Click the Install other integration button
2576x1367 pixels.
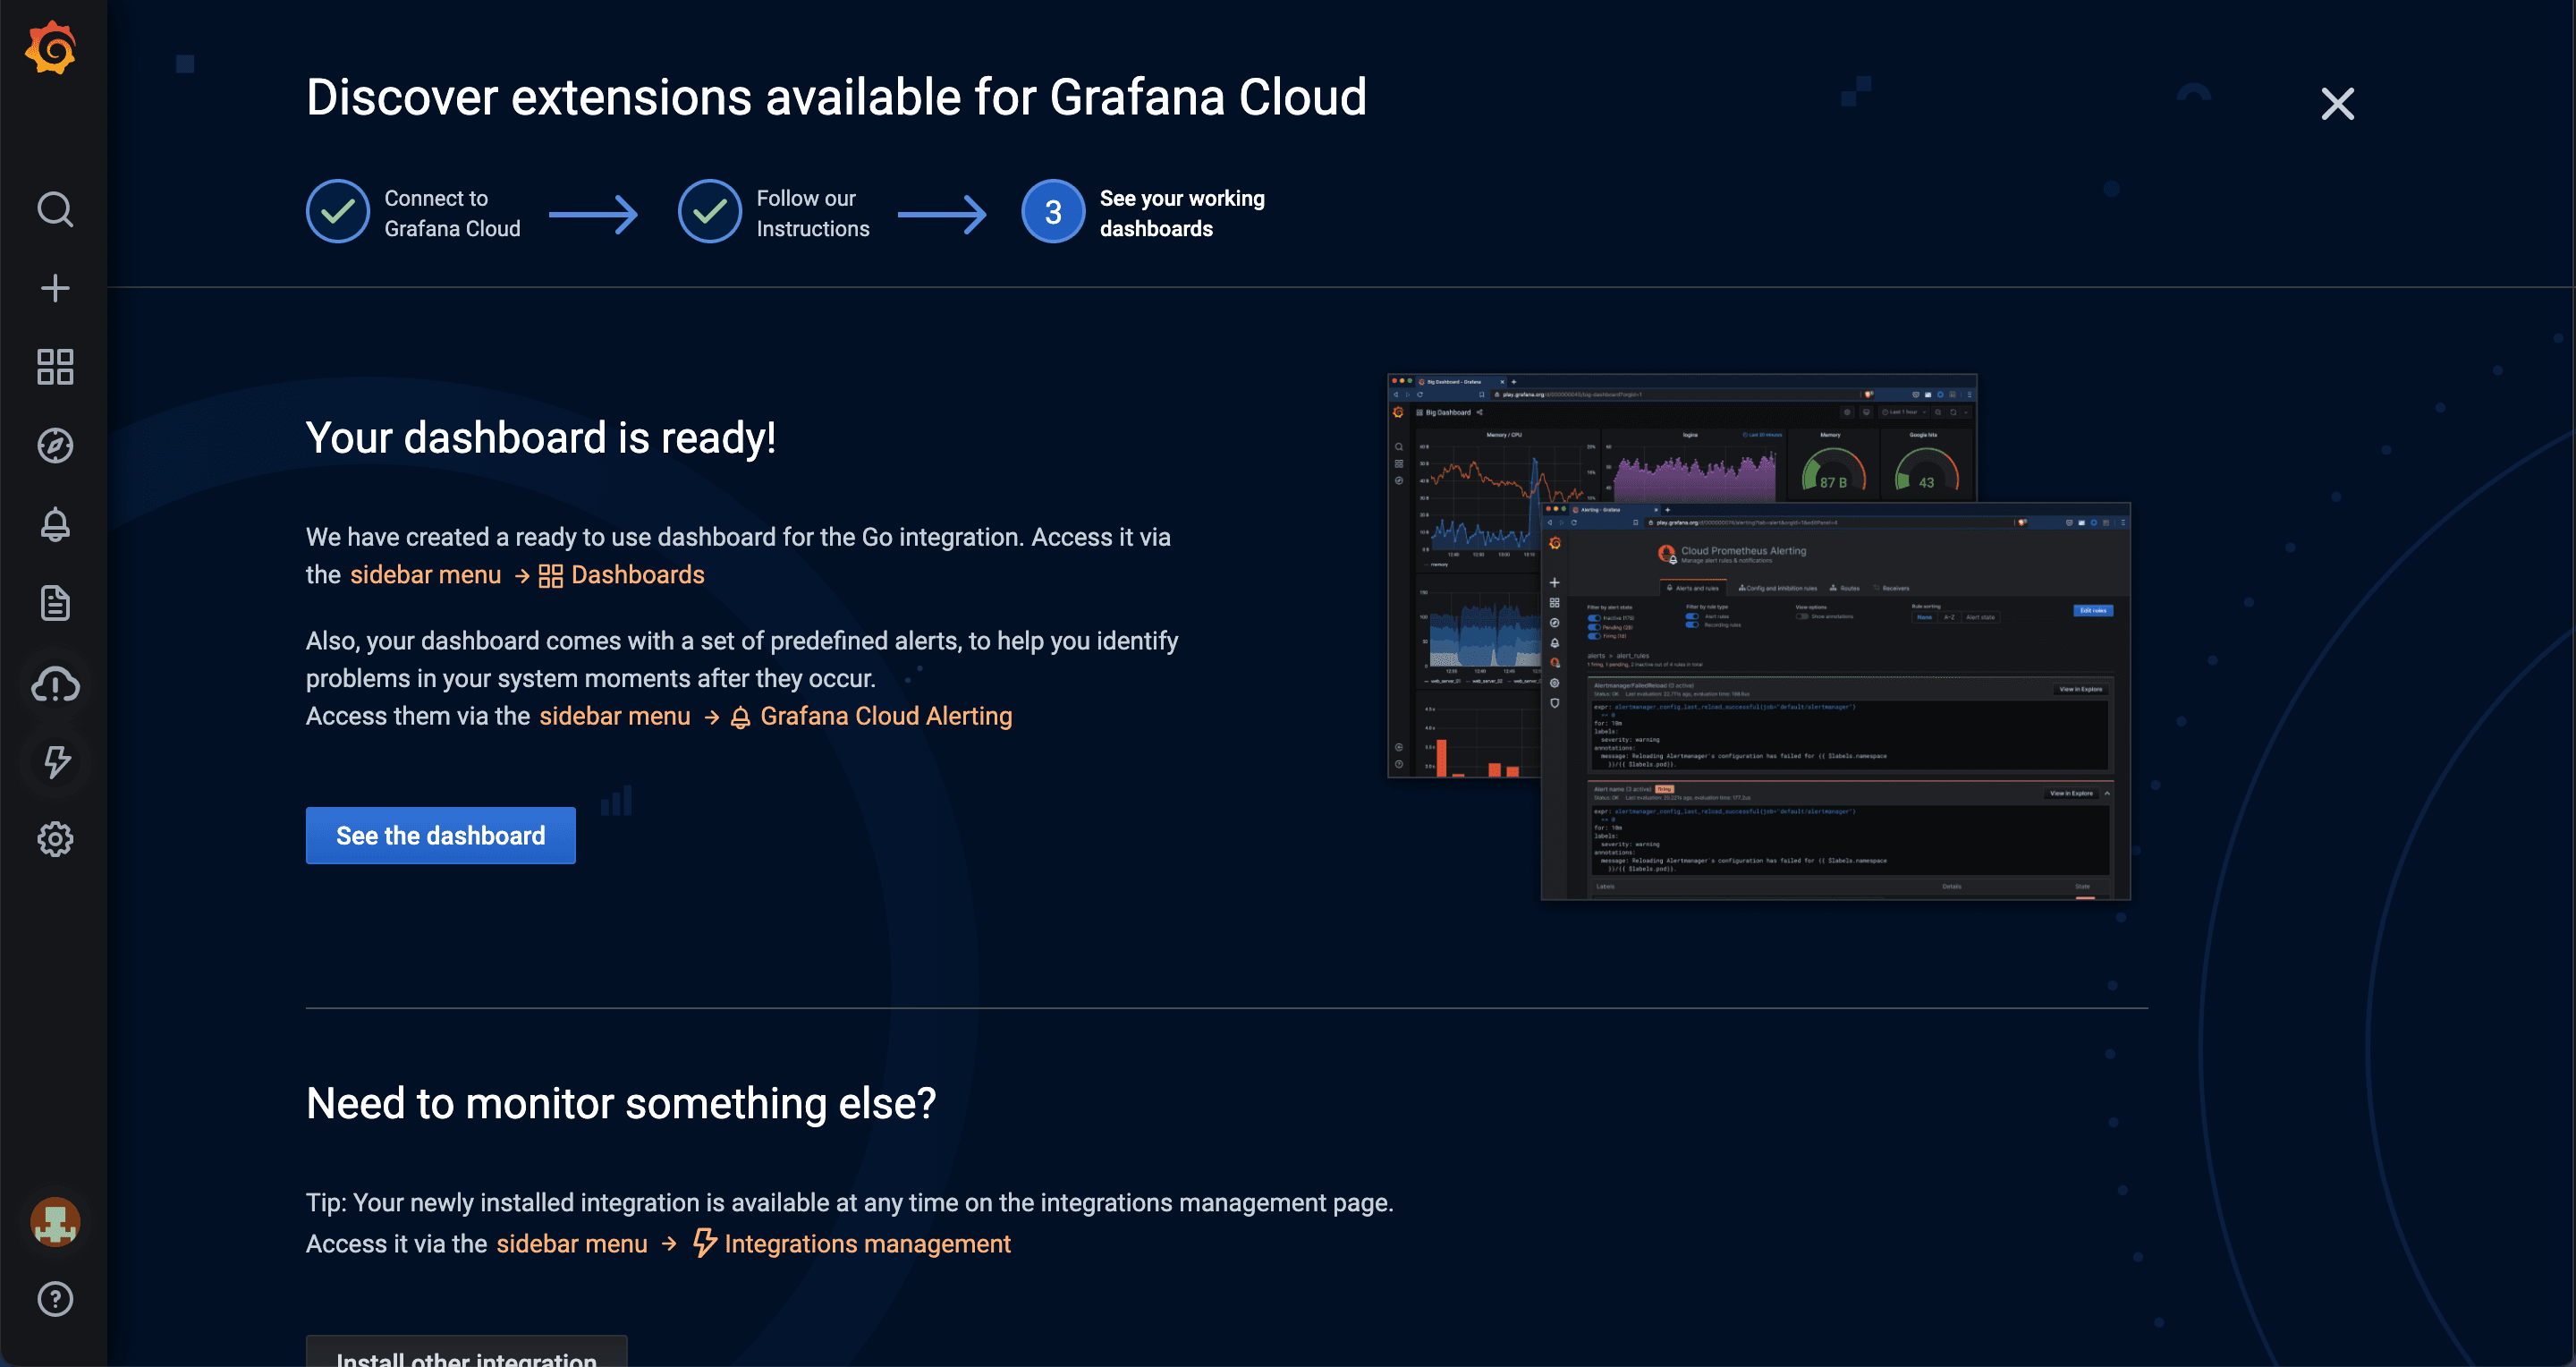(466, 1354)
